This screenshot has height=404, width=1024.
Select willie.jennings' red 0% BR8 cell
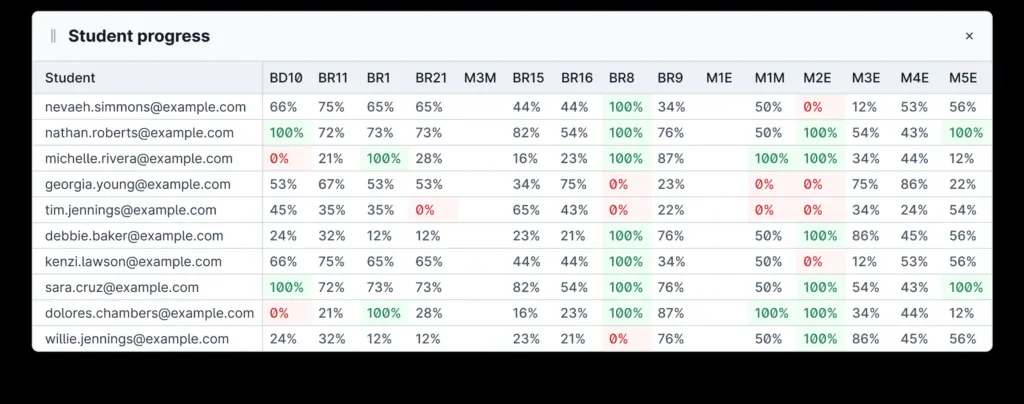(x=618, y=339)
